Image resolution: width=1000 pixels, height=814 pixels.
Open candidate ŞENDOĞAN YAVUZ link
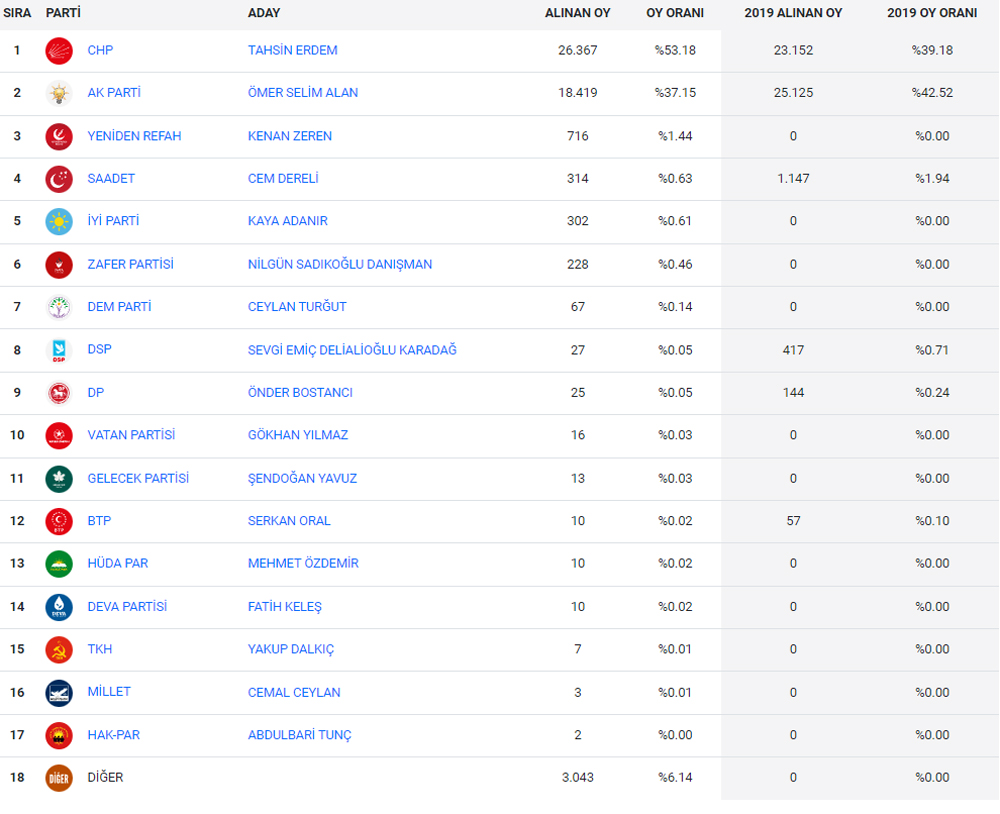pos(303,478)
